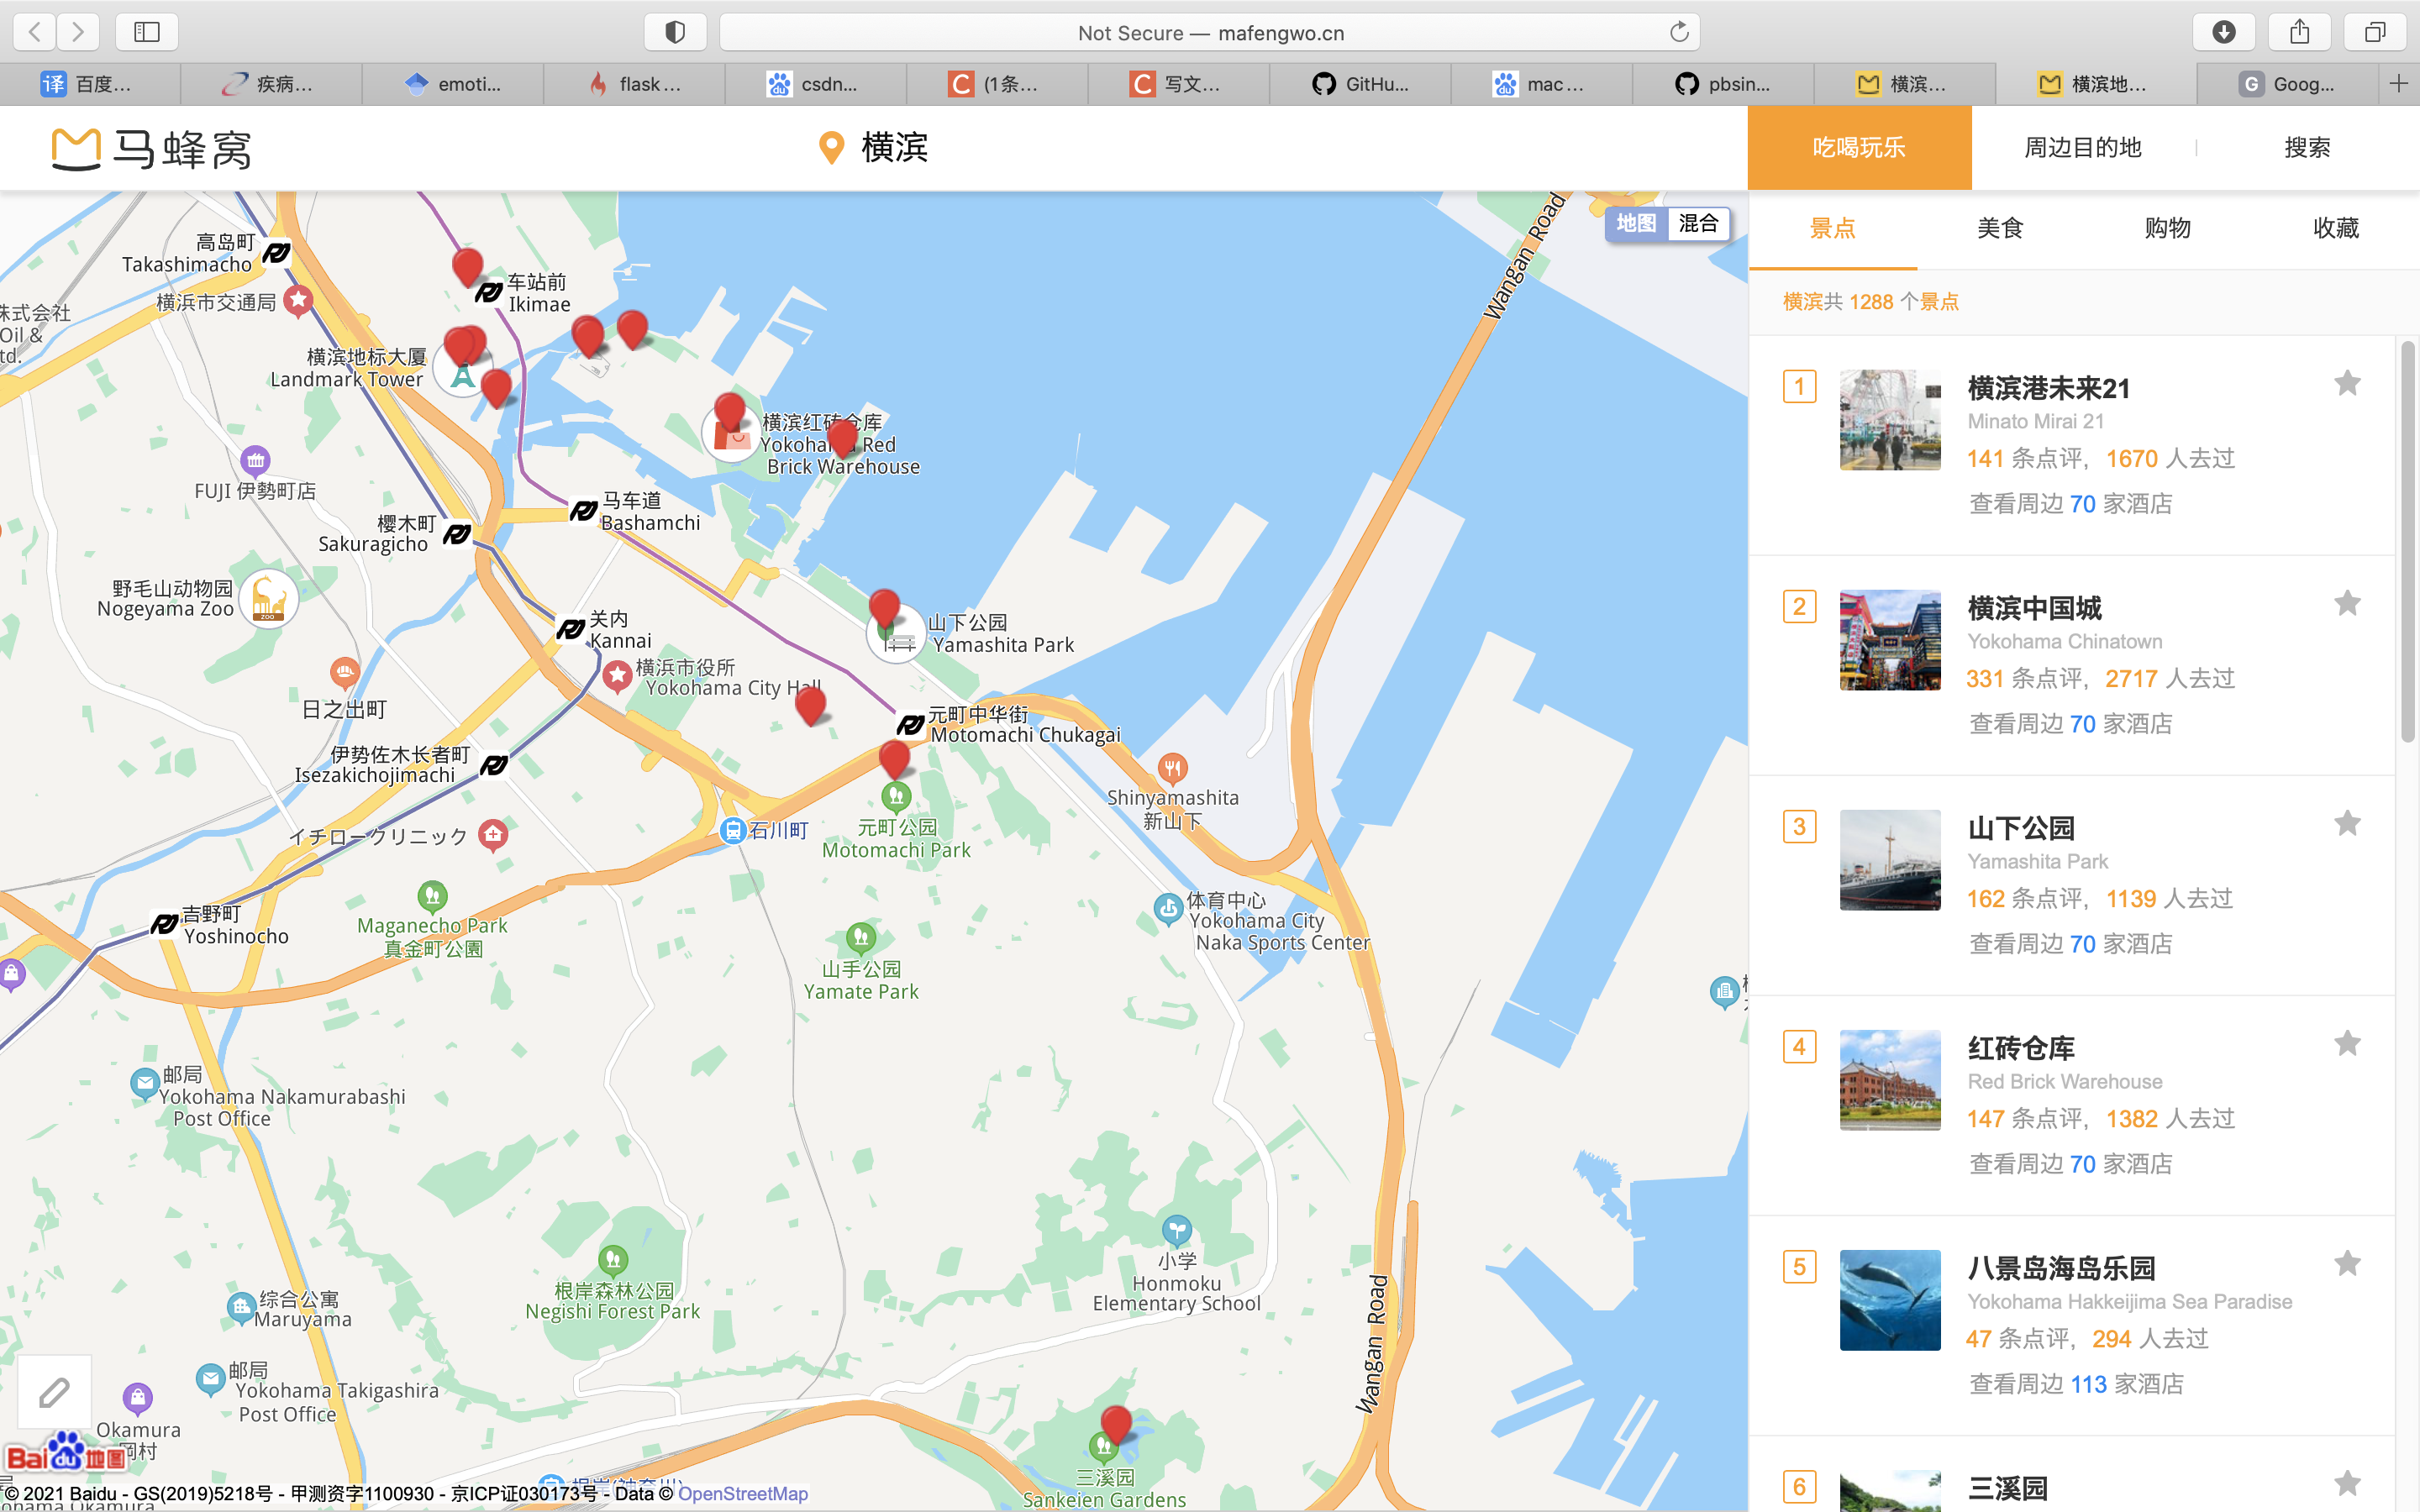The width and height of the screenshot is (2420, 1512).
Task: Open 八景岛海岛乐园 dolphin thumbnail
Action: pyautogui.click(x=1890, y=1300)
